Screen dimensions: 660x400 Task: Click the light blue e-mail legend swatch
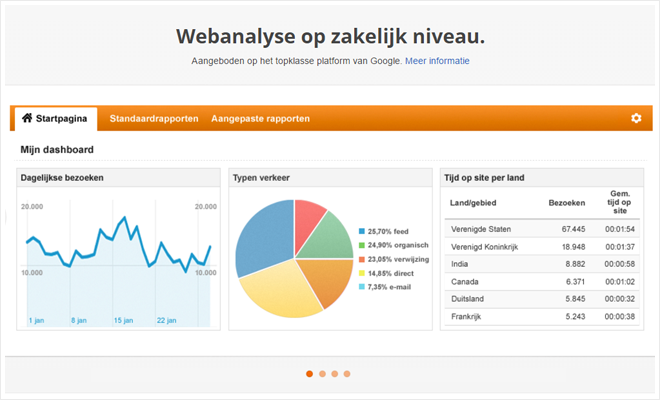pos(362,287)
